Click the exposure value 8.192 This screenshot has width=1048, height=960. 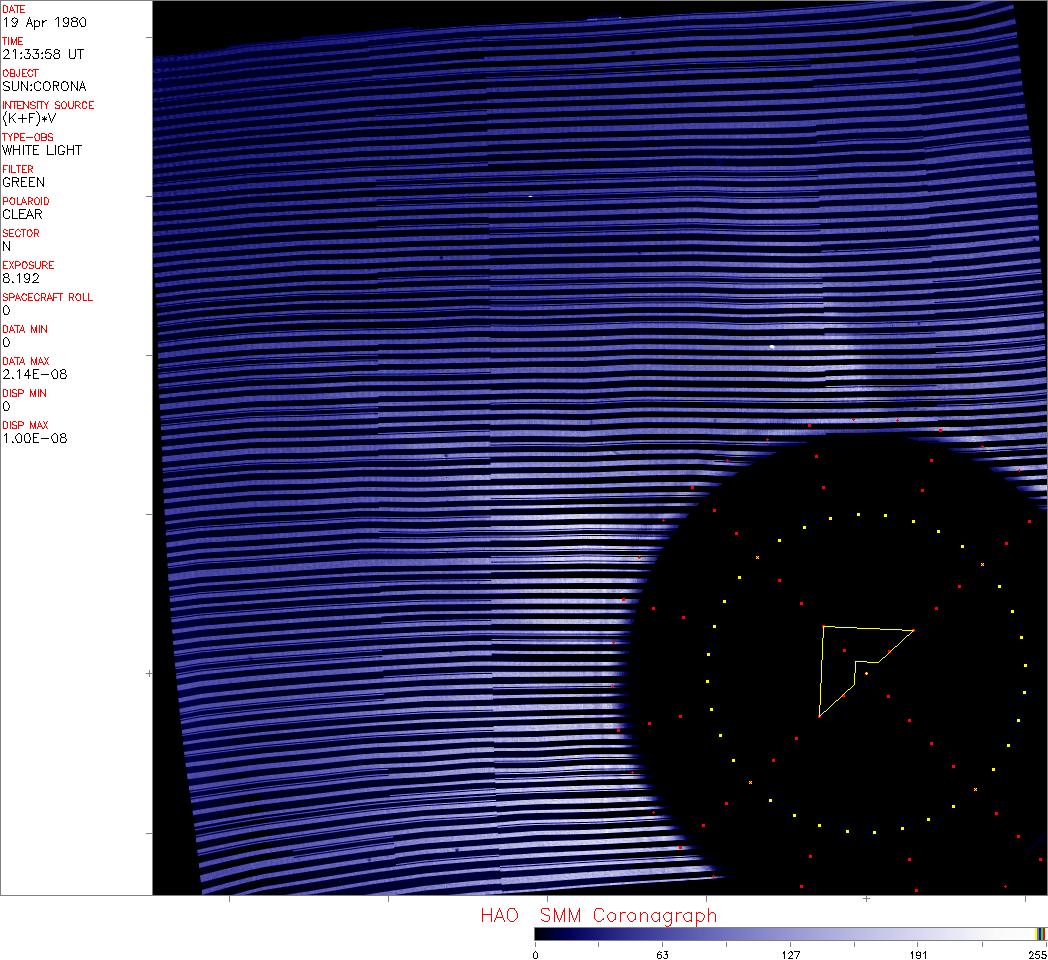click(20, 278)
